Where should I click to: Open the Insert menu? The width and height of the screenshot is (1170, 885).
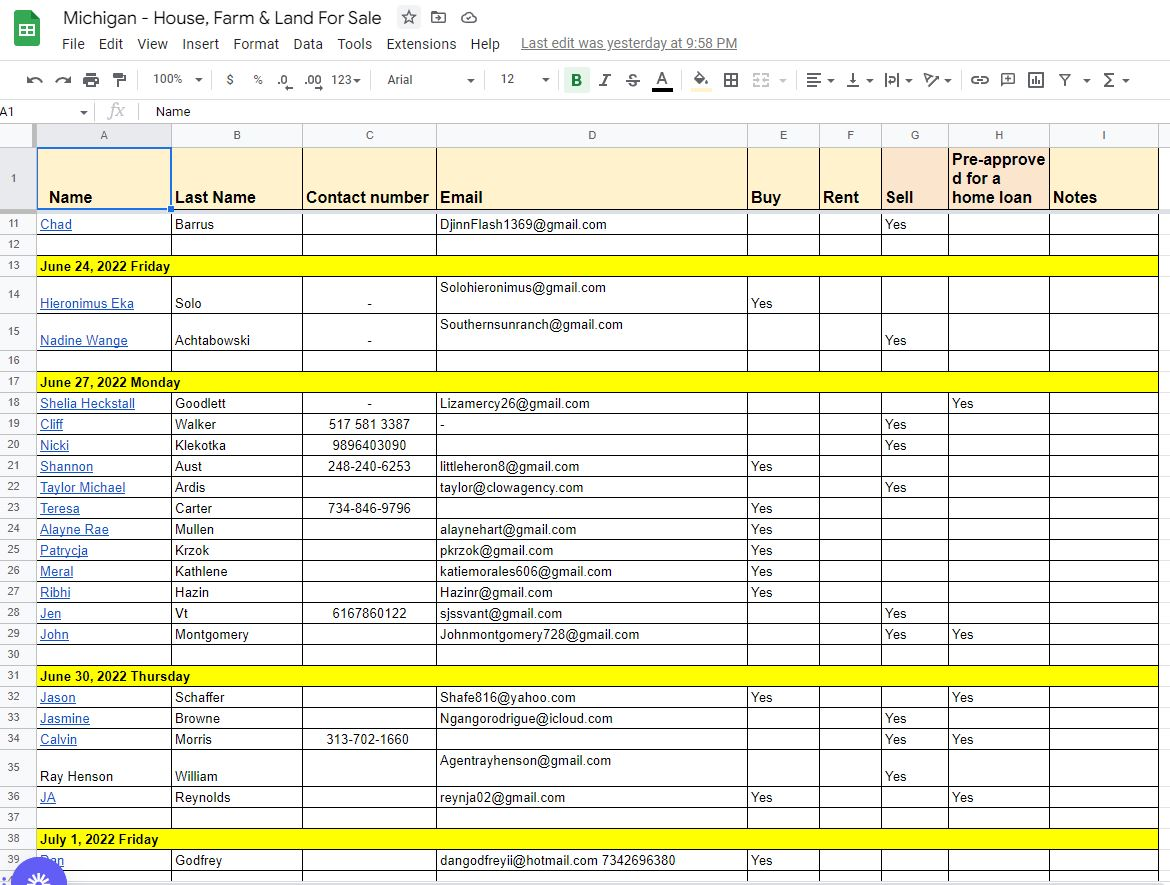(x=201, y=44)
